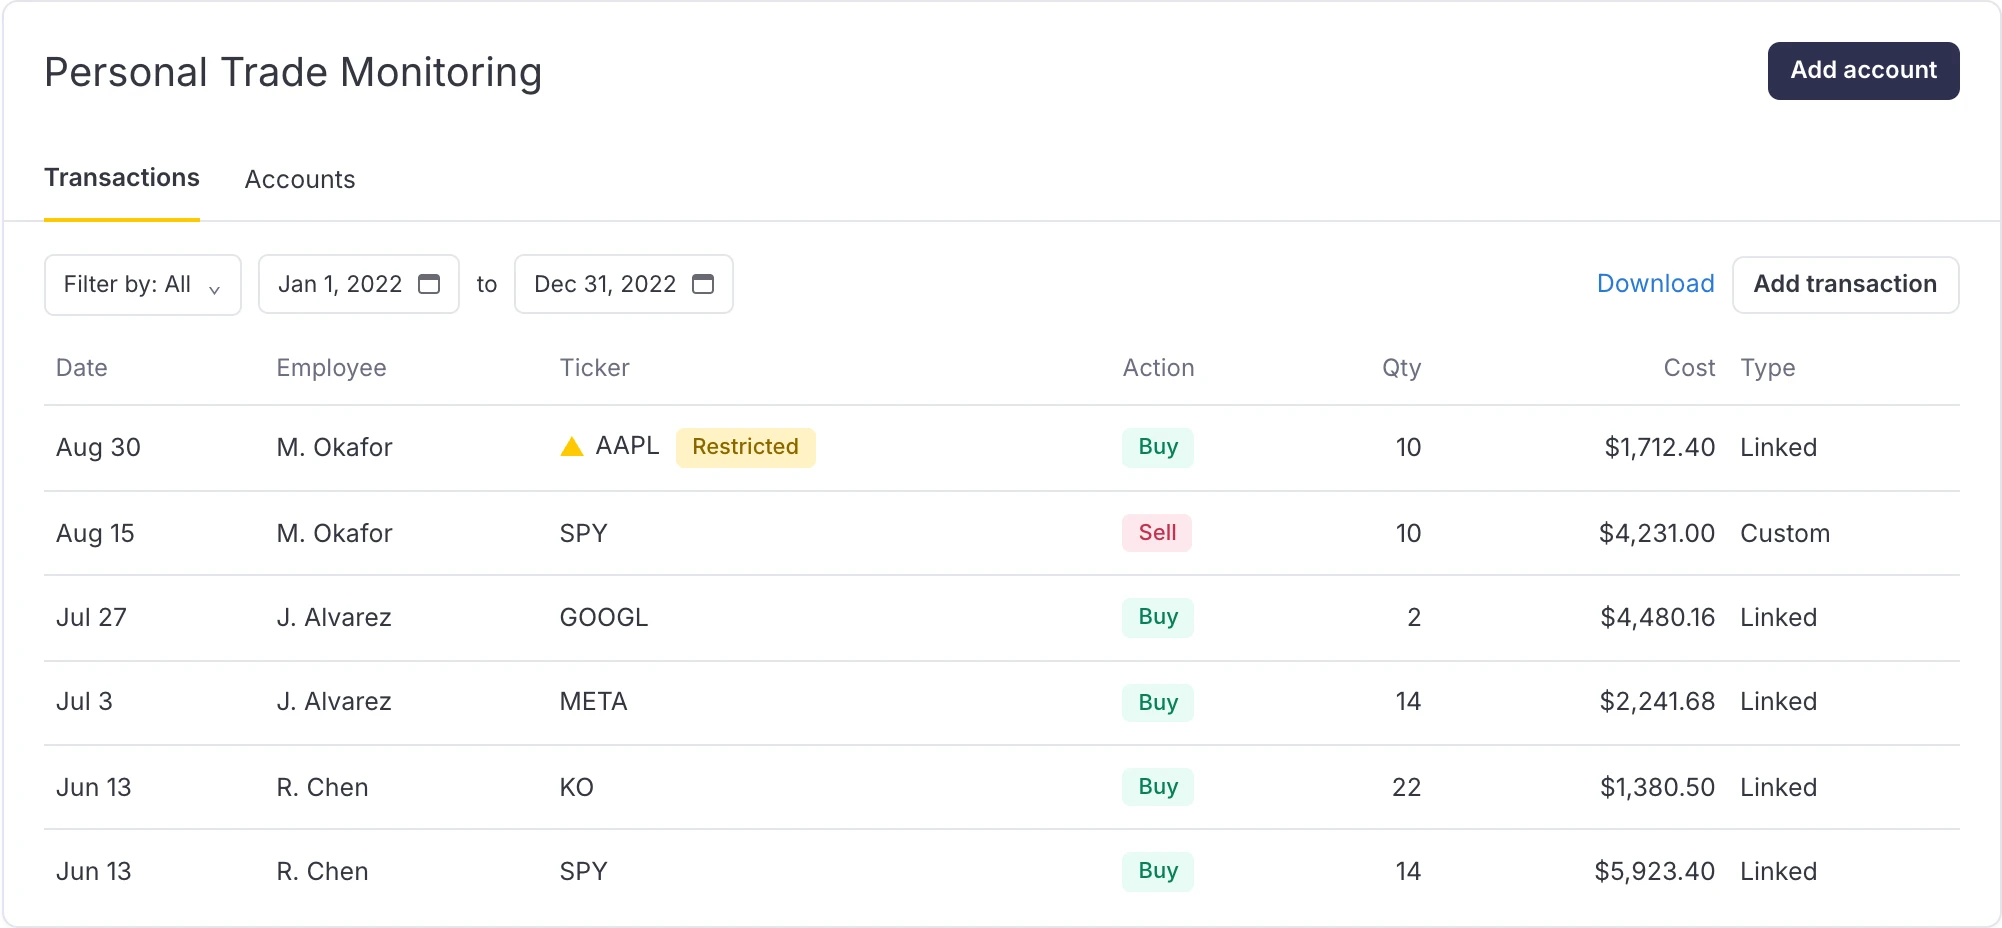Click the Buy tag in the KO row
This screenshot has width=2002, height=928.
pyautogui.click(x=1158, y=787)
